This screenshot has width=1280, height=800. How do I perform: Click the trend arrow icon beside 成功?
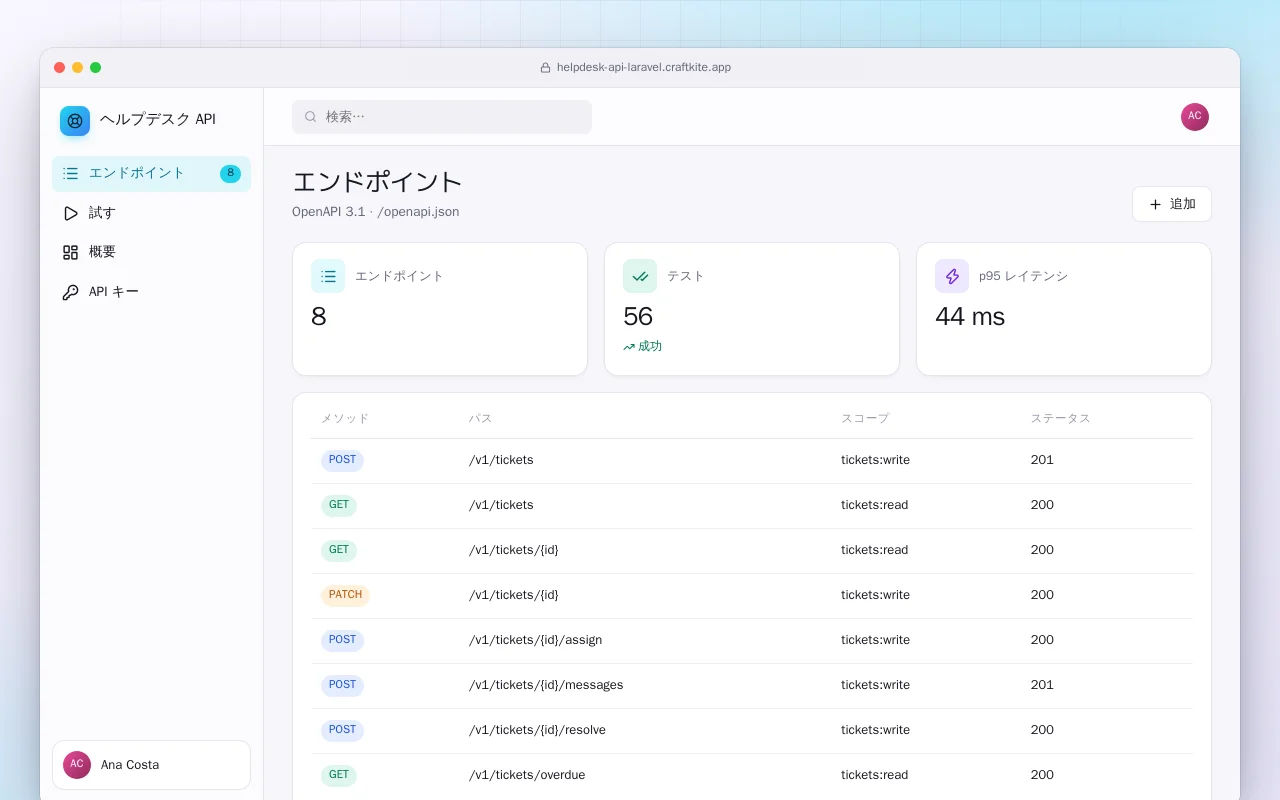pos(629,347)
